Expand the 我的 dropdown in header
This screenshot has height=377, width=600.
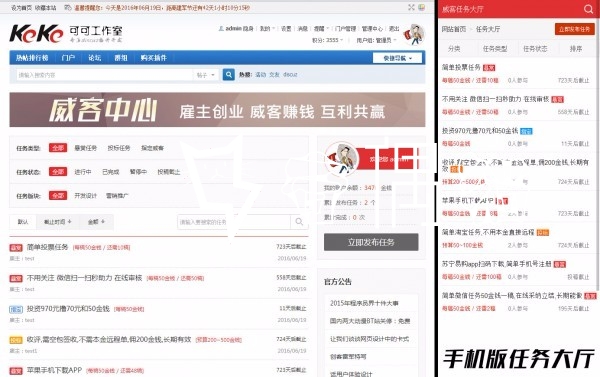(x=267, y=29)
